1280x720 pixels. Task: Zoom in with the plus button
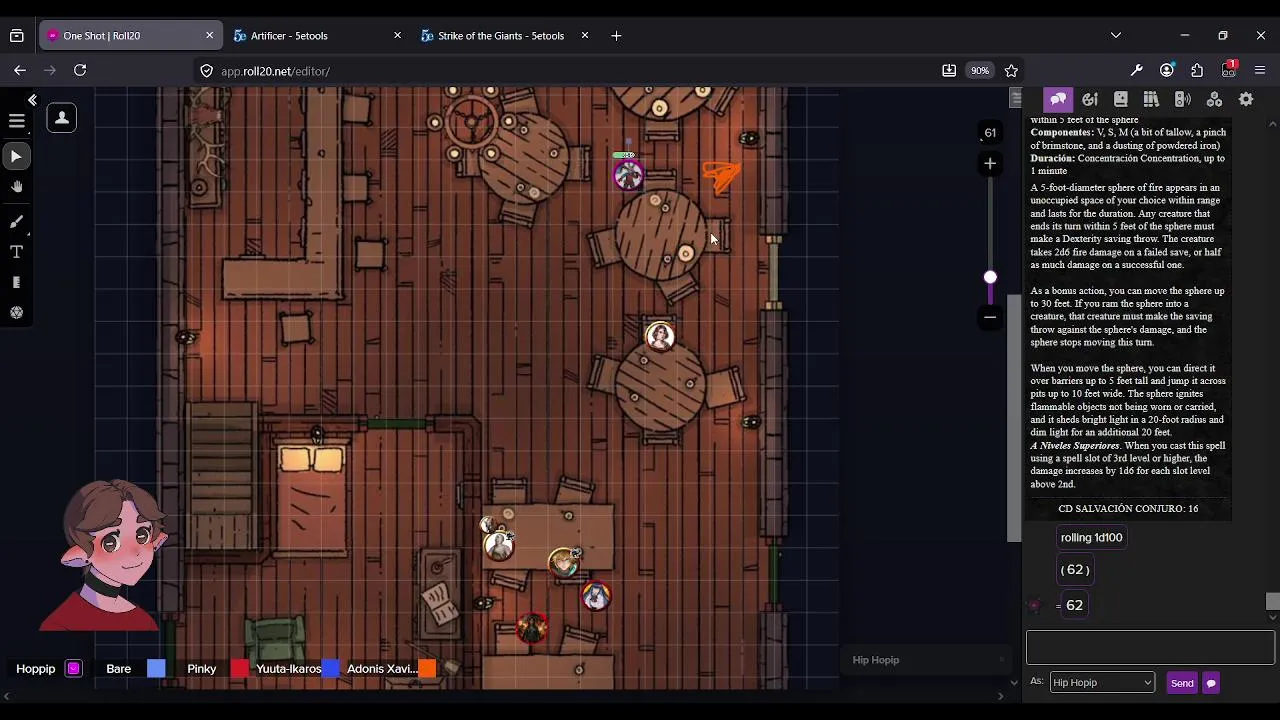pos(990,163)
